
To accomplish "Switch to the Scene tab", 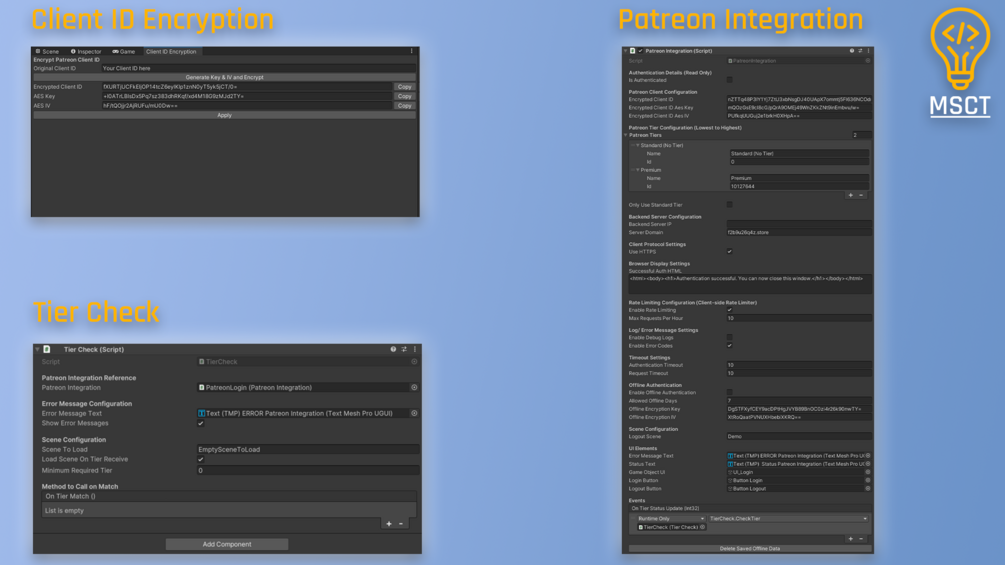I will 47,51.
